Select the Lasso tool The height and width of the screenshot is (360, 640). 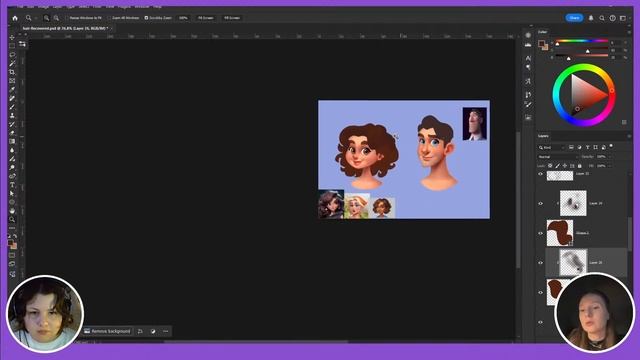click(12, 55)
